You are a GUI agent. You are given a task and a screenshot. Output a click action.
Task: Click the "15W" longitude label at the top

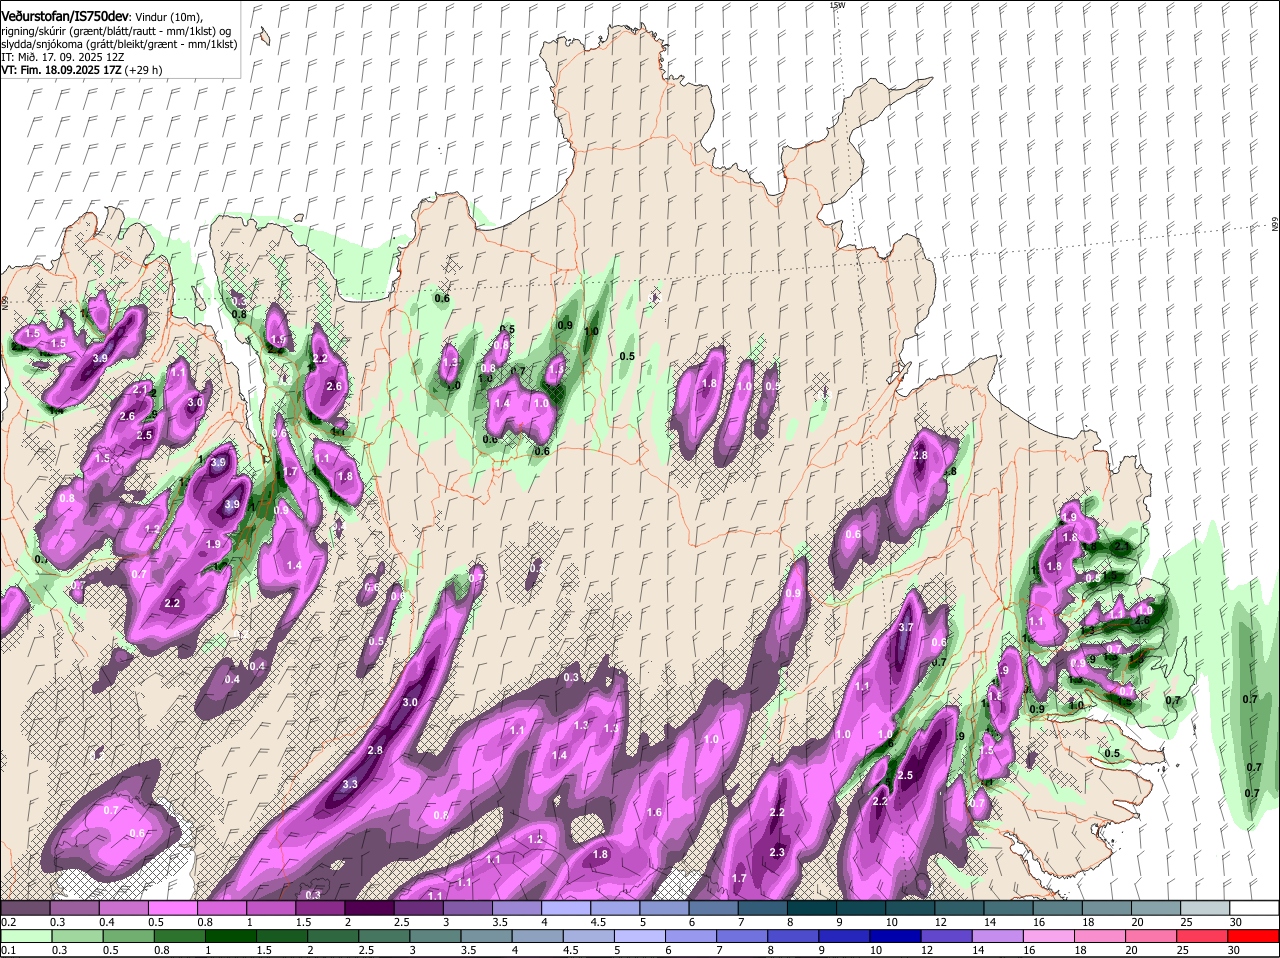(837, 5)
